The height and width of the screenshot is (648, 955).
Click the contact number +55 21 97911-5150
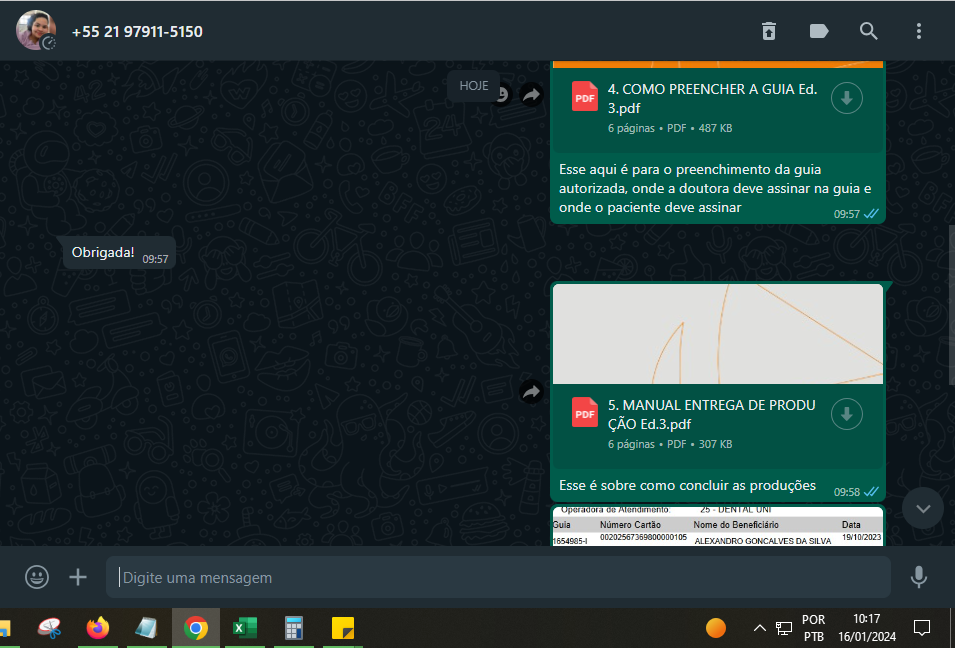click(x=137, y=32)
